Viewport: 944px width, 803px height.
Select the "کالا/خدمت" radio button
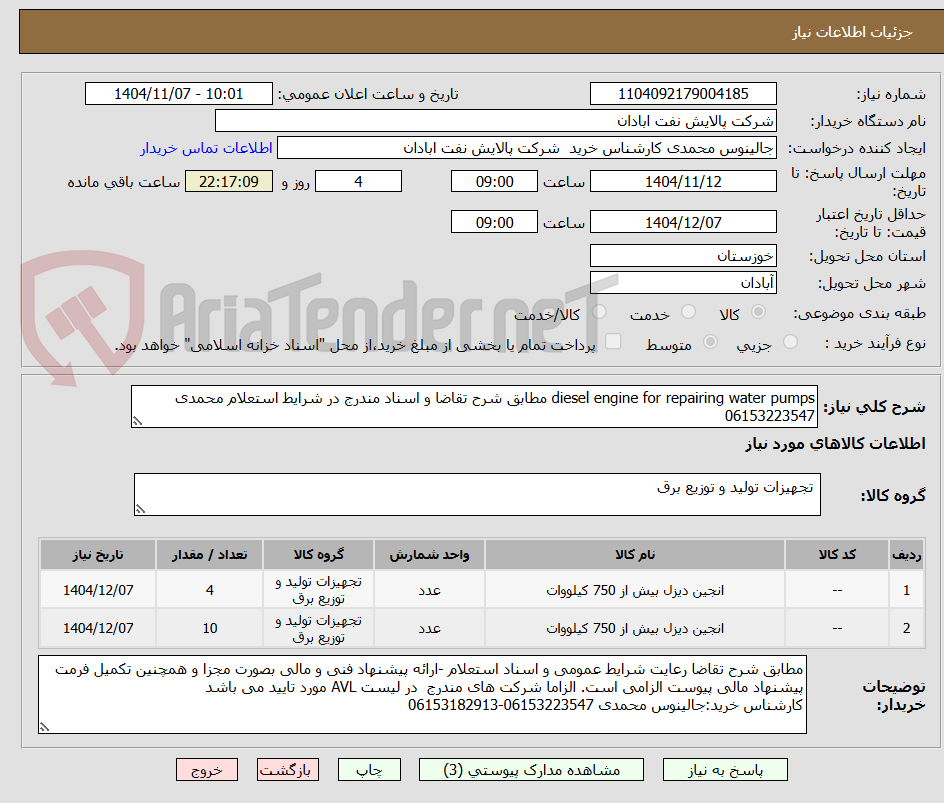point(598,313)
